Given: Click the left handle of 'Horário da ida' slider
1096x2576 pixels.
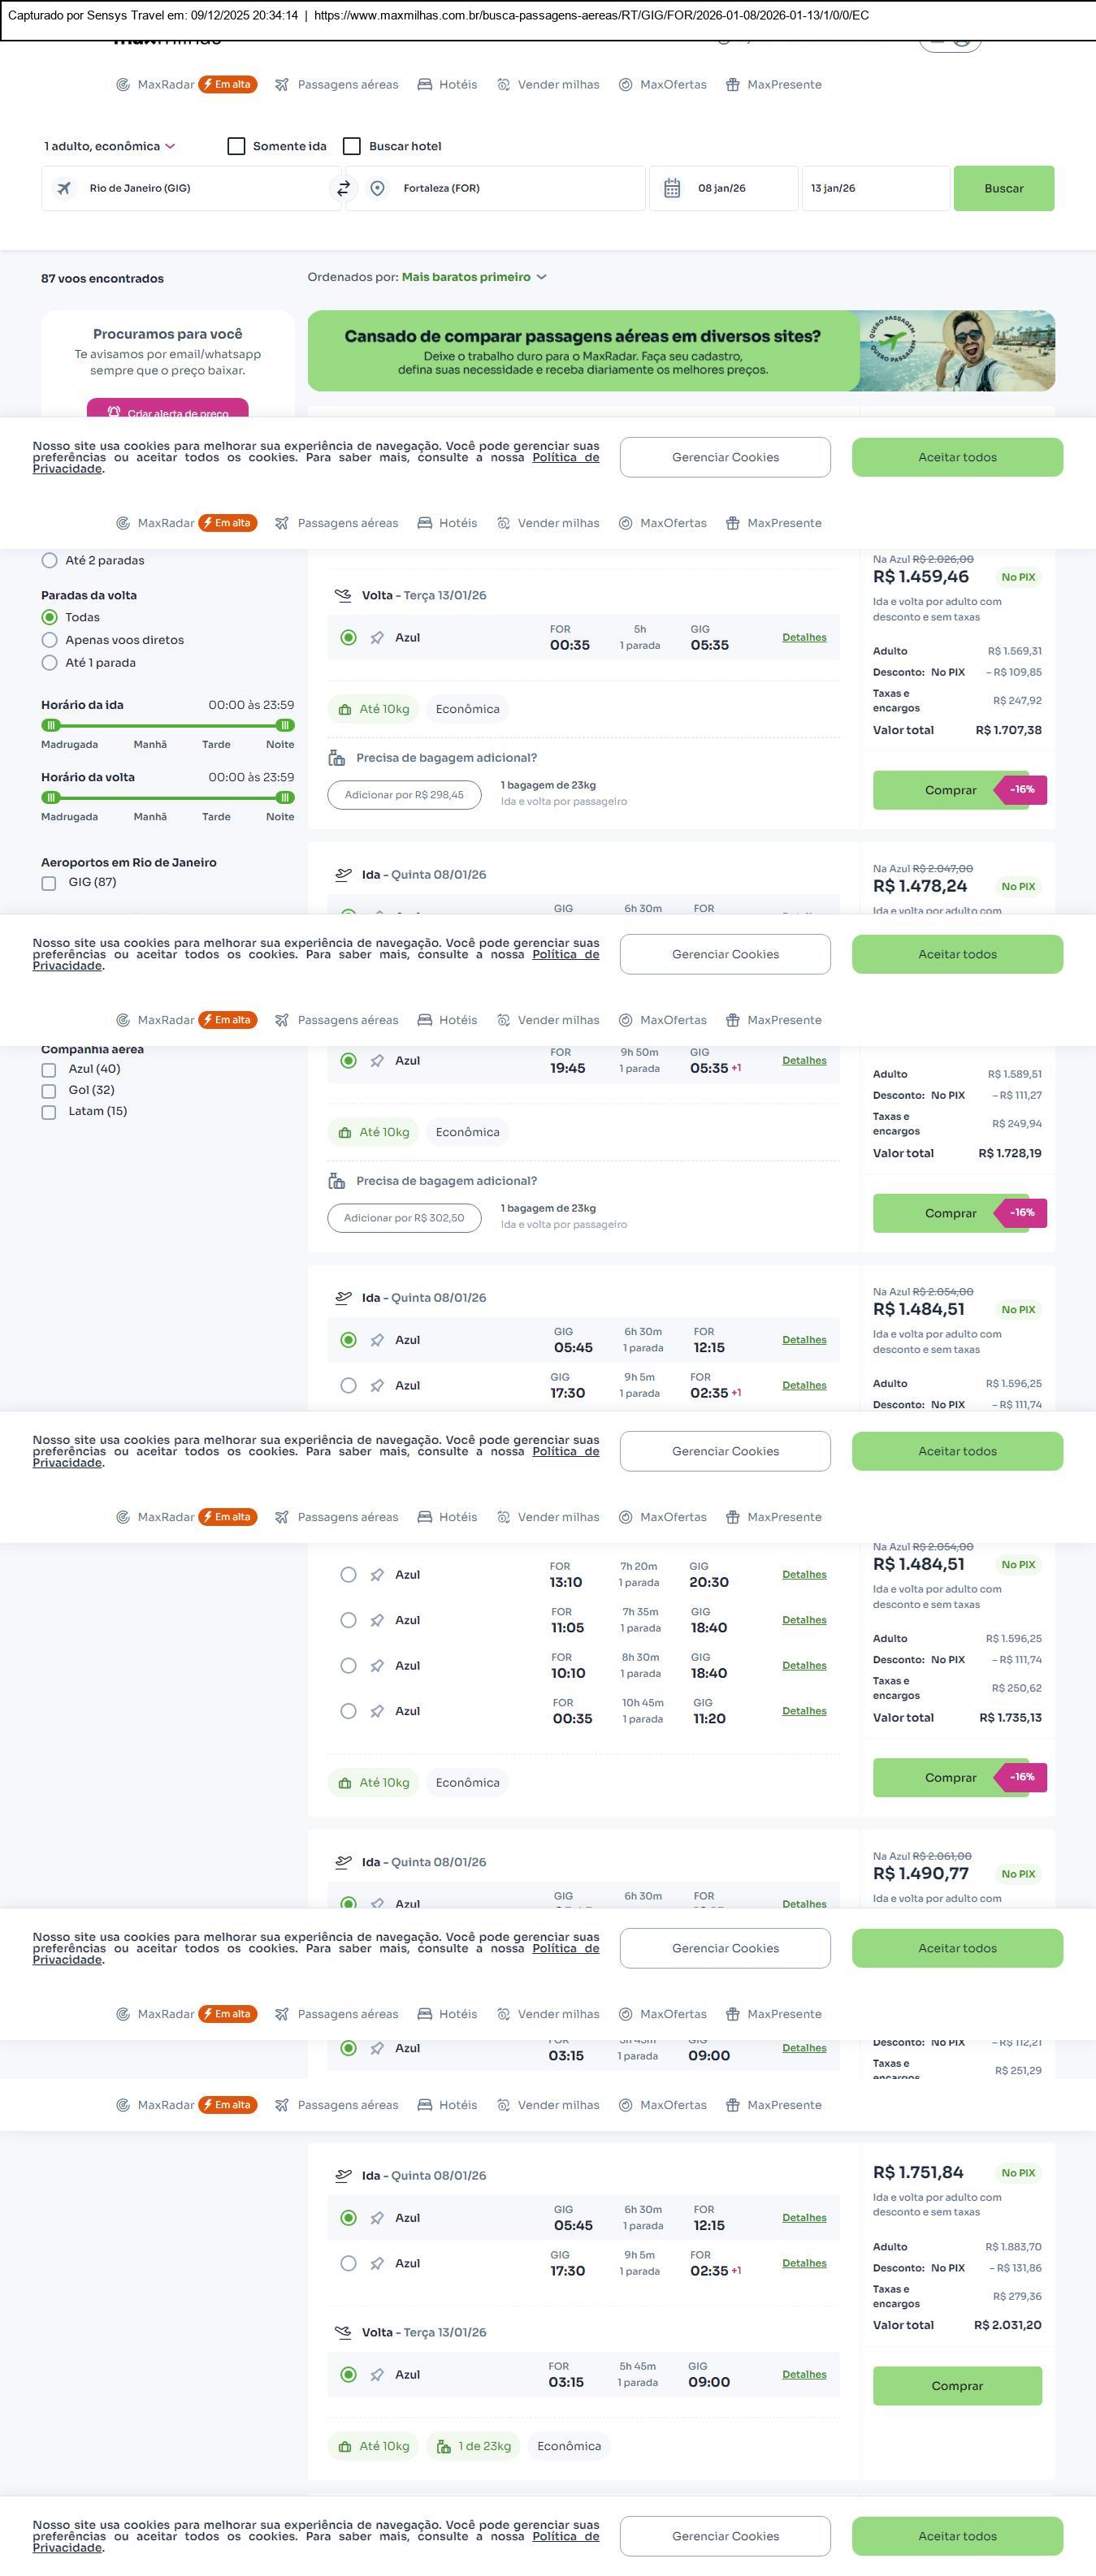Looking at the screenshot, I should pyautogui.click(x=51, y=725).
